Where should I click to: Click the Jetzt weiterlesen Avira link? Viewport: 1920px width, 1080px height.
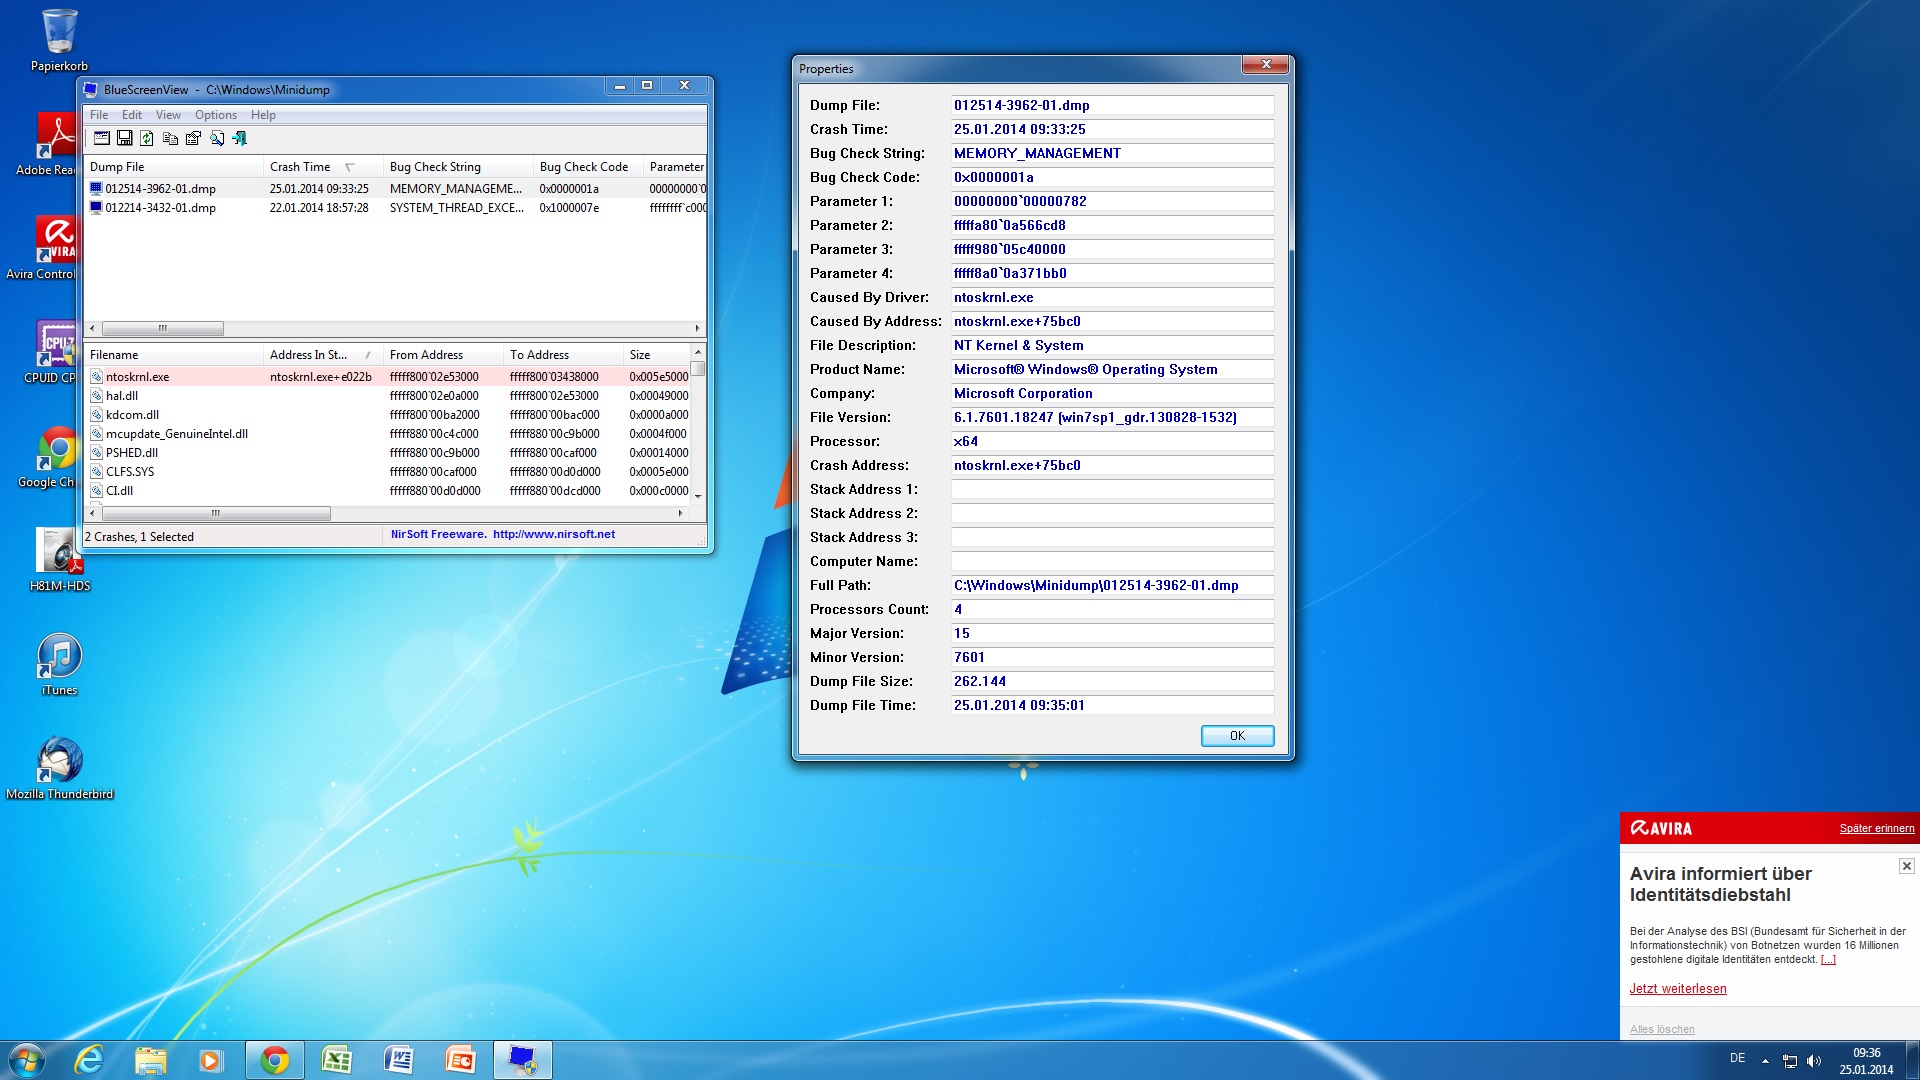pos(1677,989)
